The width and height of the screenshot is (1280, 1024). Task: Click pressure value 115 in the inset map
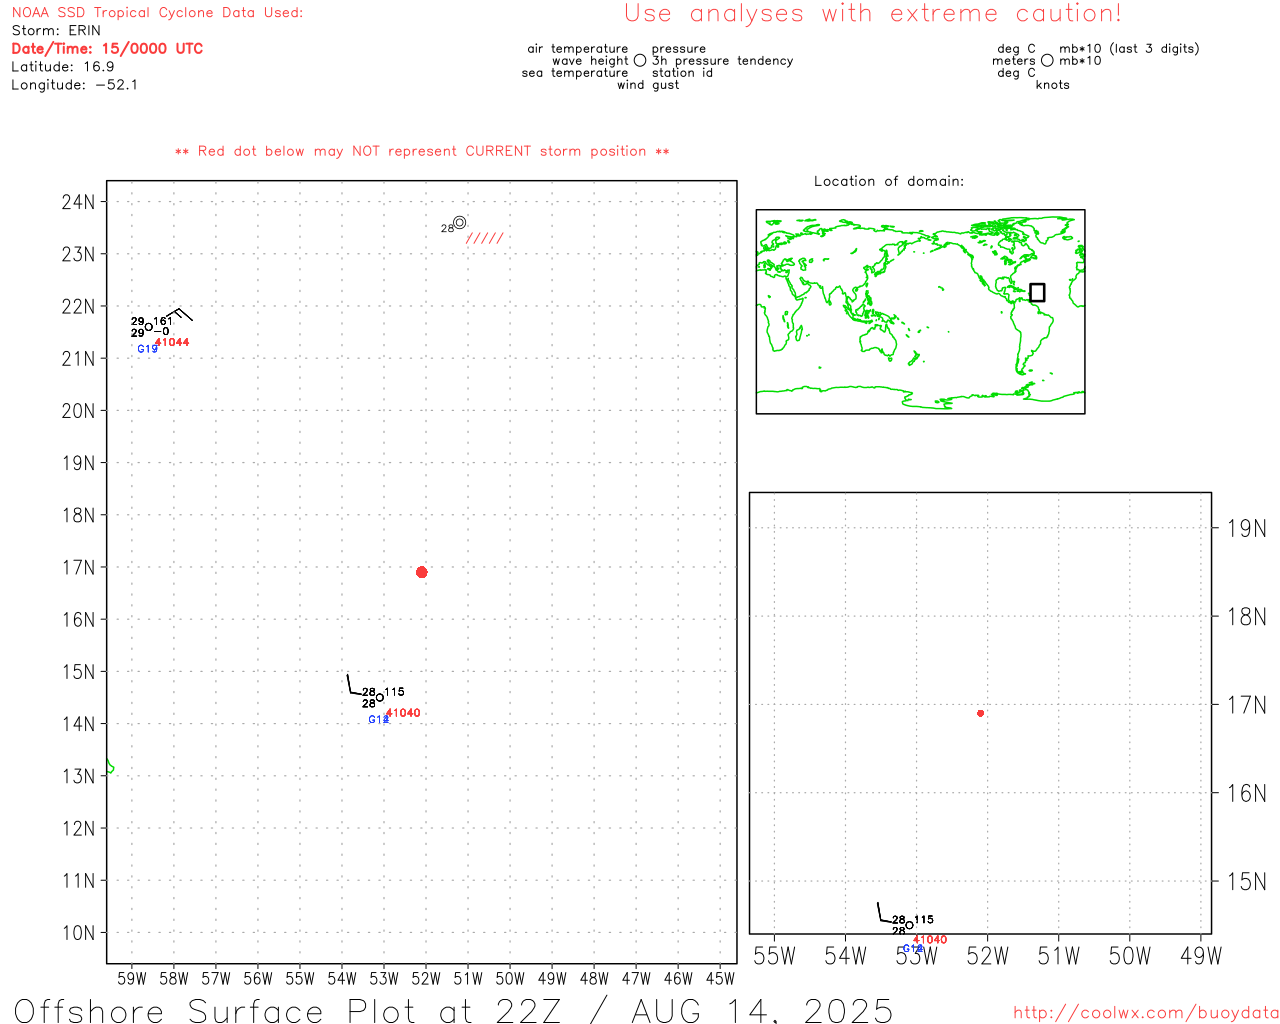click(x=923, y=919)
